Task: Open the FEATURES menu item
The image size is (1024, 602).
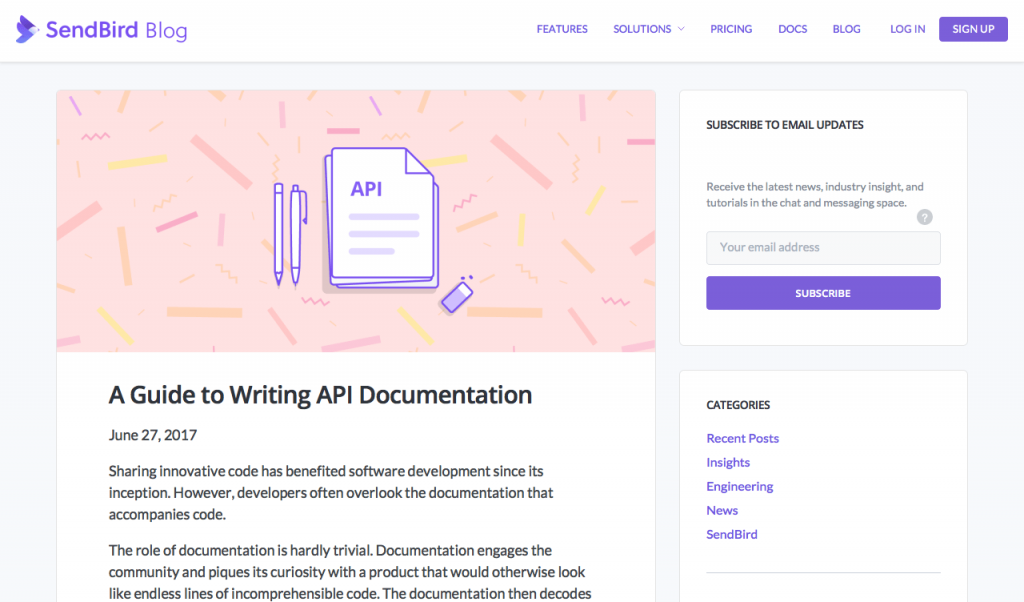Action: point(562,29)
